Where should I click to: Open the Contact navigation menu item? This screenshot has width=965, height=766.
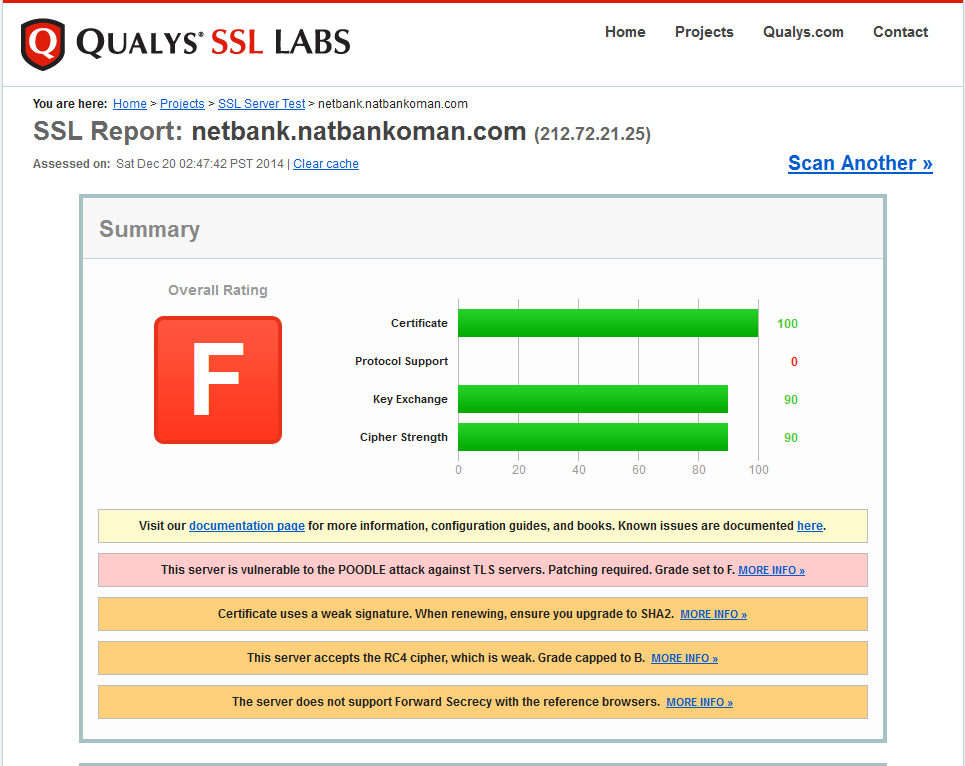900,32
